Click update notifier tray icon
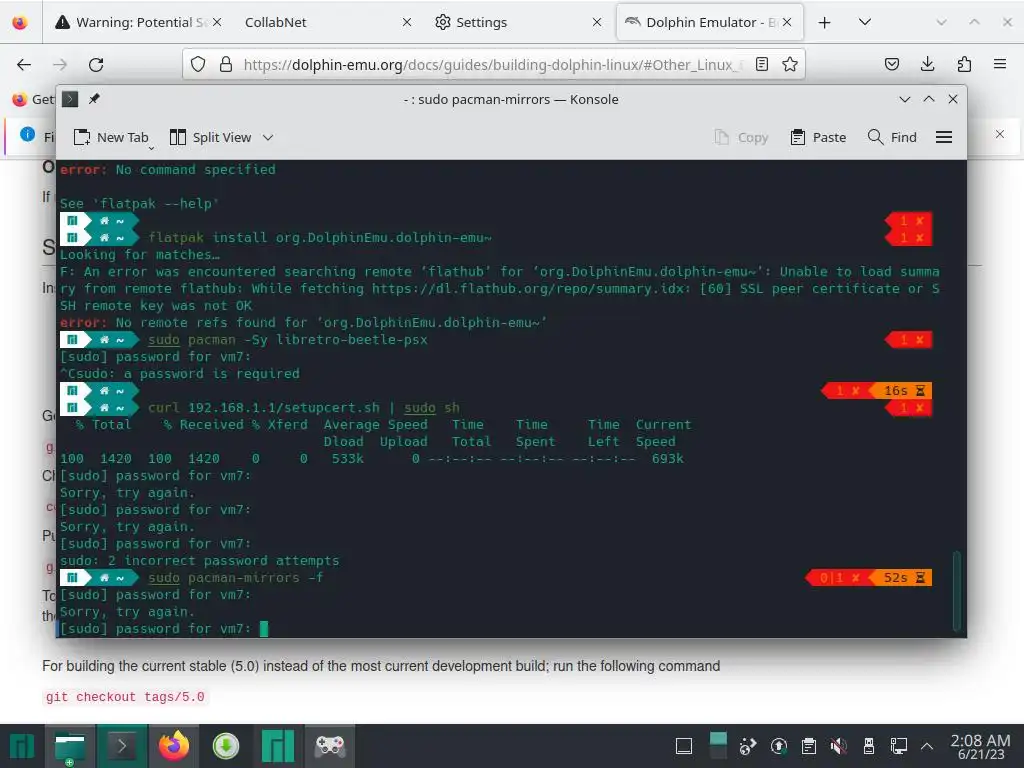Image resolution: width=1024 pixels, height=768 pixels. tap(778, 746)
